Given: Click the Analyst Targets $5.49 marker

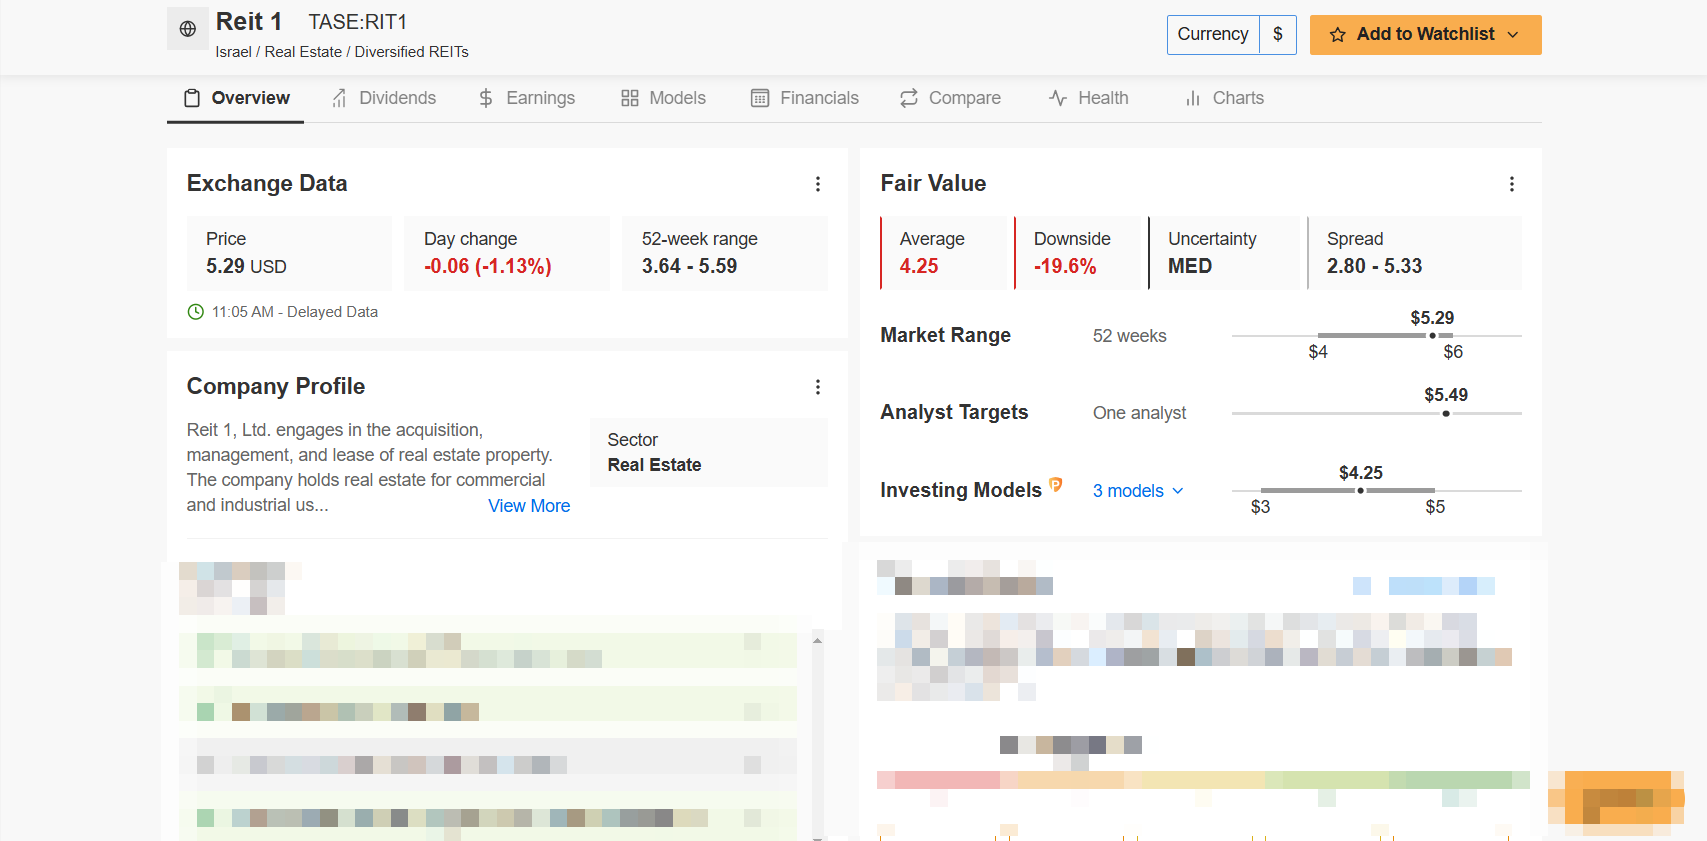Looking at the screenshot, I should point(1446,413).
